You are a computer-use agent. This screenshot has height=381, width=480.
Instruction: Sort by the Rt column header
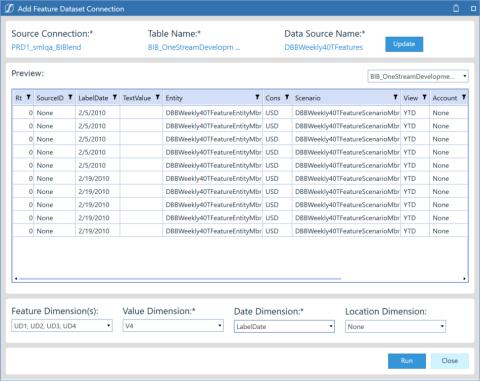click(x=19, y=98)
